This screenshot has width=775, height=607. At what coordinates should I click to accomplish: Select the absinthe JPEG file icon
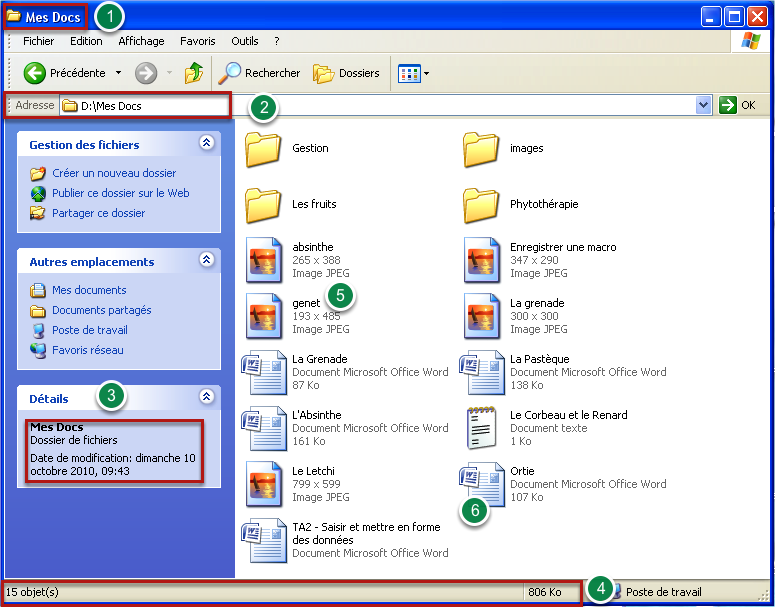pyautogui.click(x=264, y=260)
